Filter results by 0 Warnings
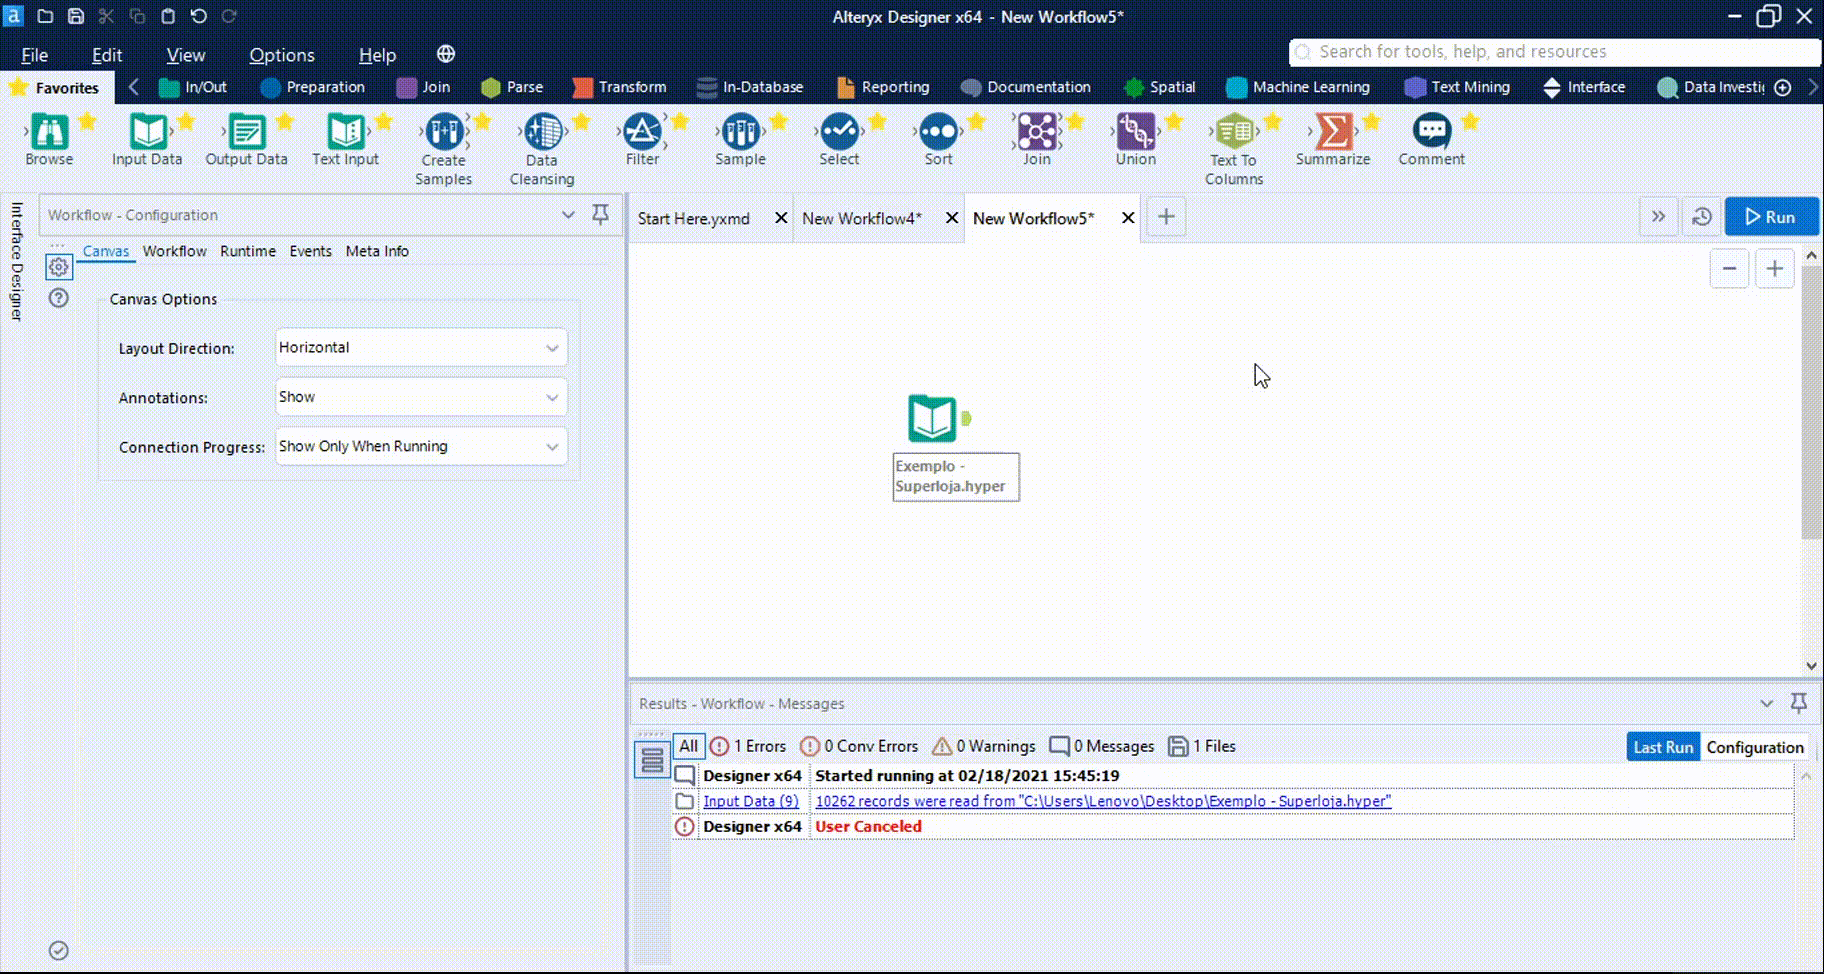Screen dimensions: 1824x974 click(984, 746)
